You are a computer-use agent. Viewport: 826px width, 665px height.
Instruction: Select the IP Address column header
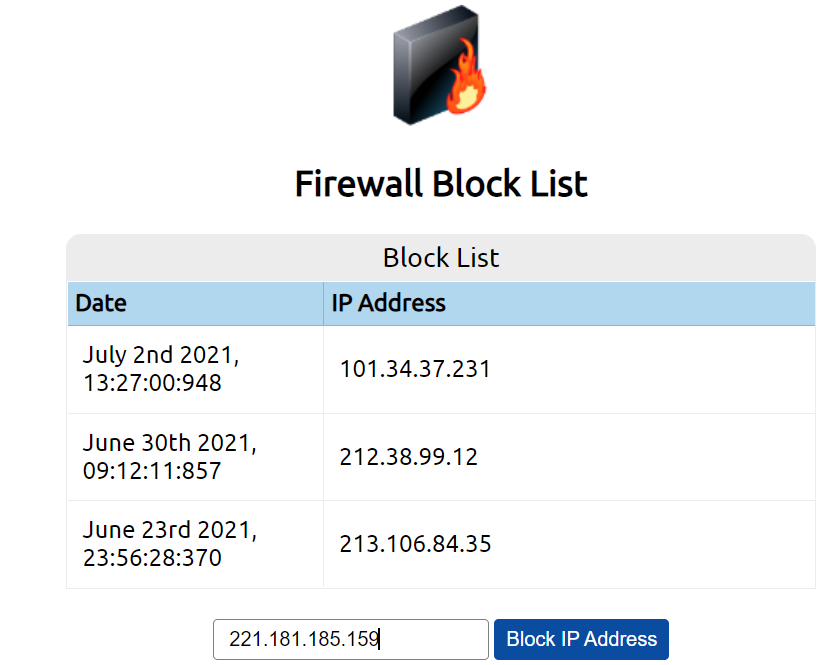click(569, 304)
